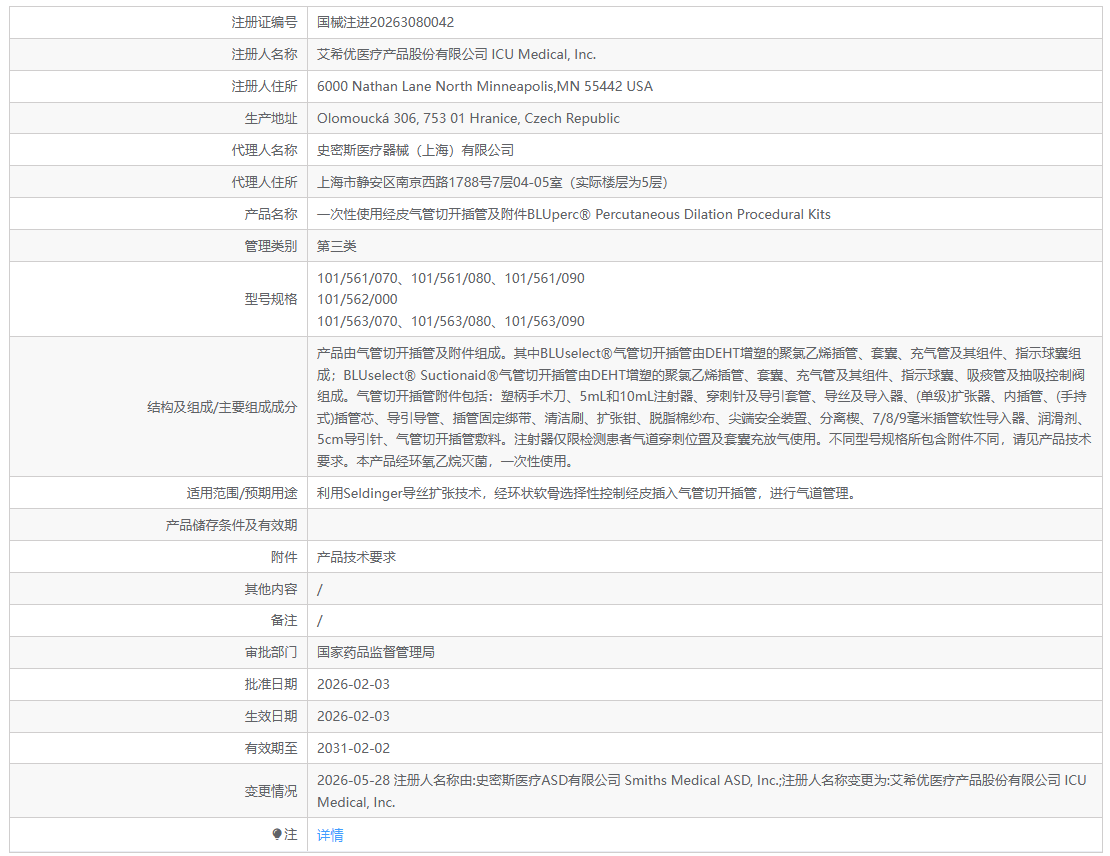Select the 批准日期 value 2026-02-03
This screenshot has height=856, width=1110.
[353, 685]
